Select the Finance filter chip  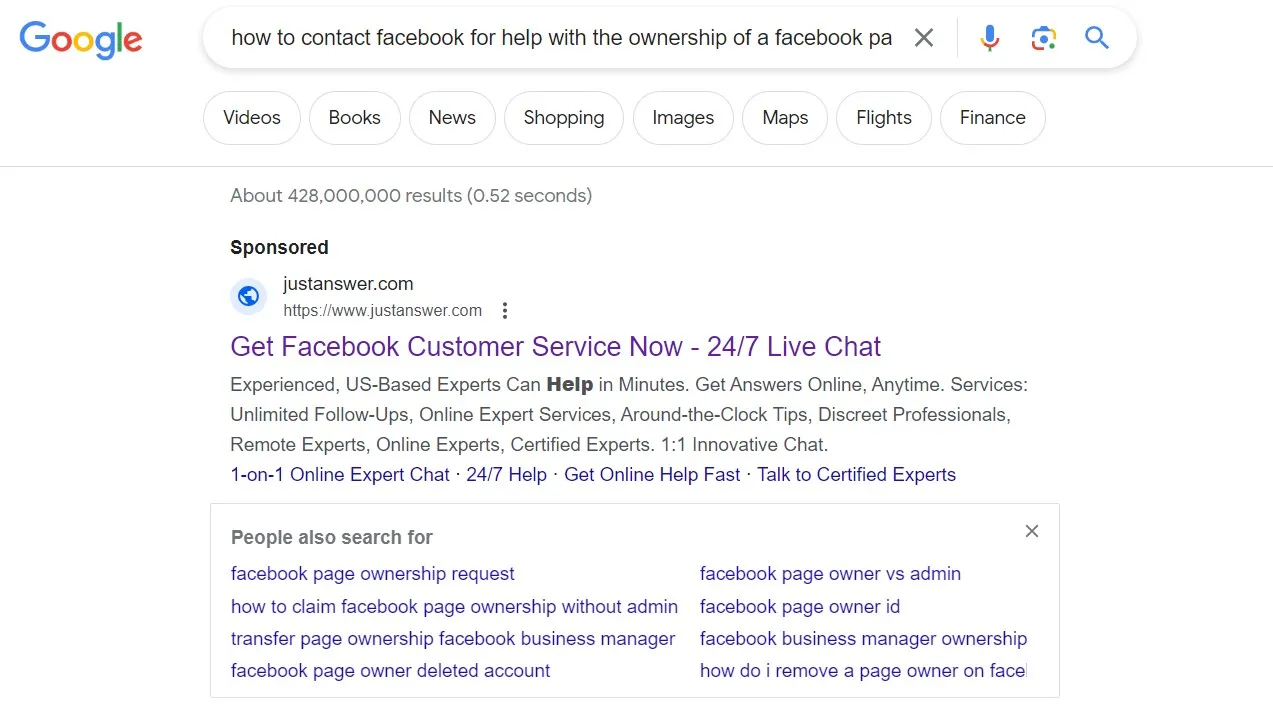coord(992,118)
